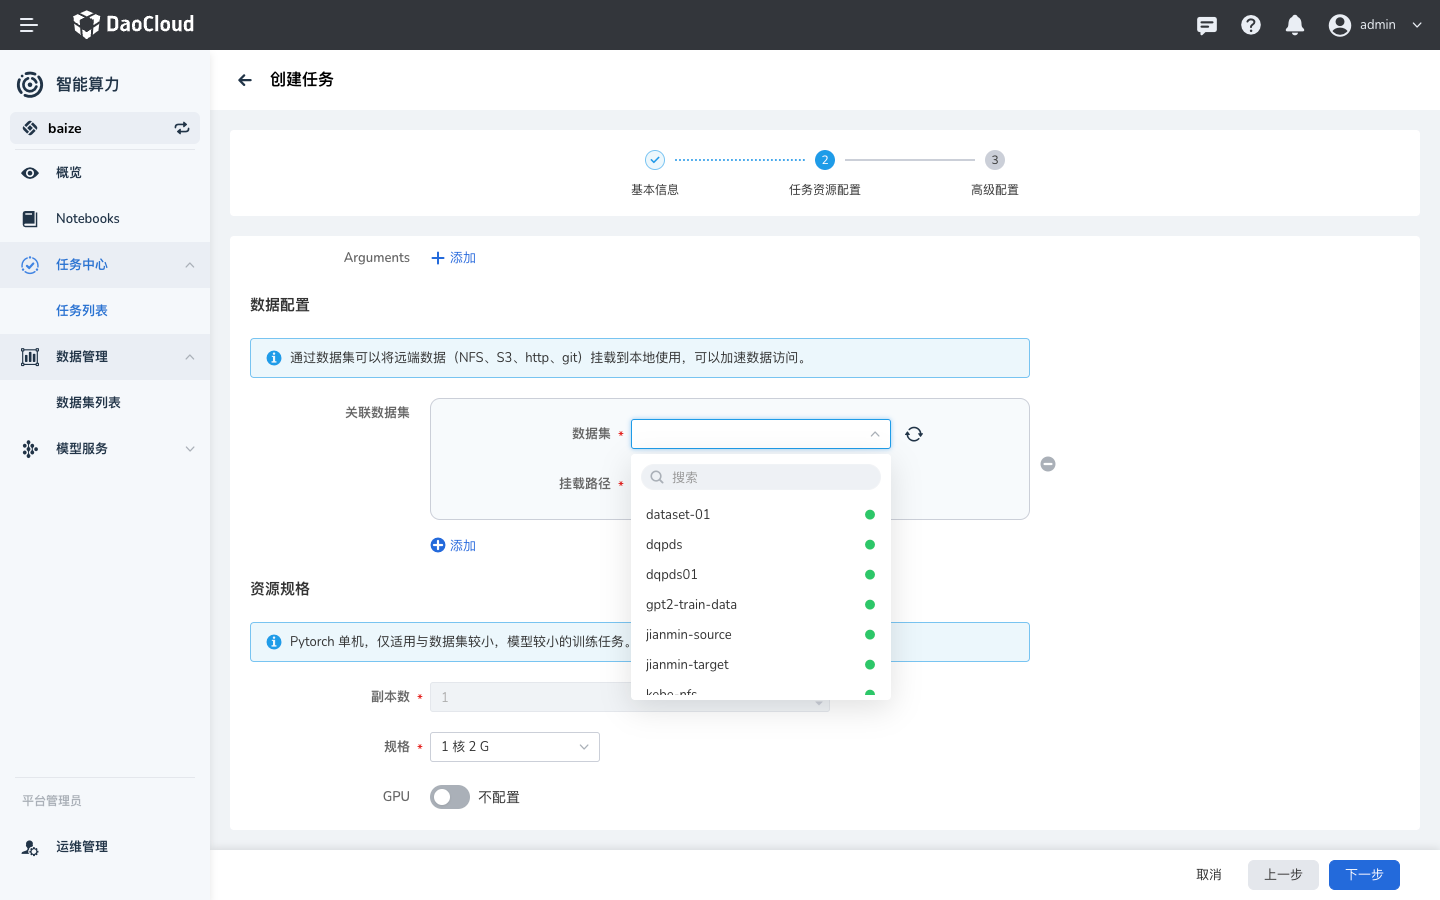
Task: Click the 下一步 button
Action: [x=1364, y=875]
